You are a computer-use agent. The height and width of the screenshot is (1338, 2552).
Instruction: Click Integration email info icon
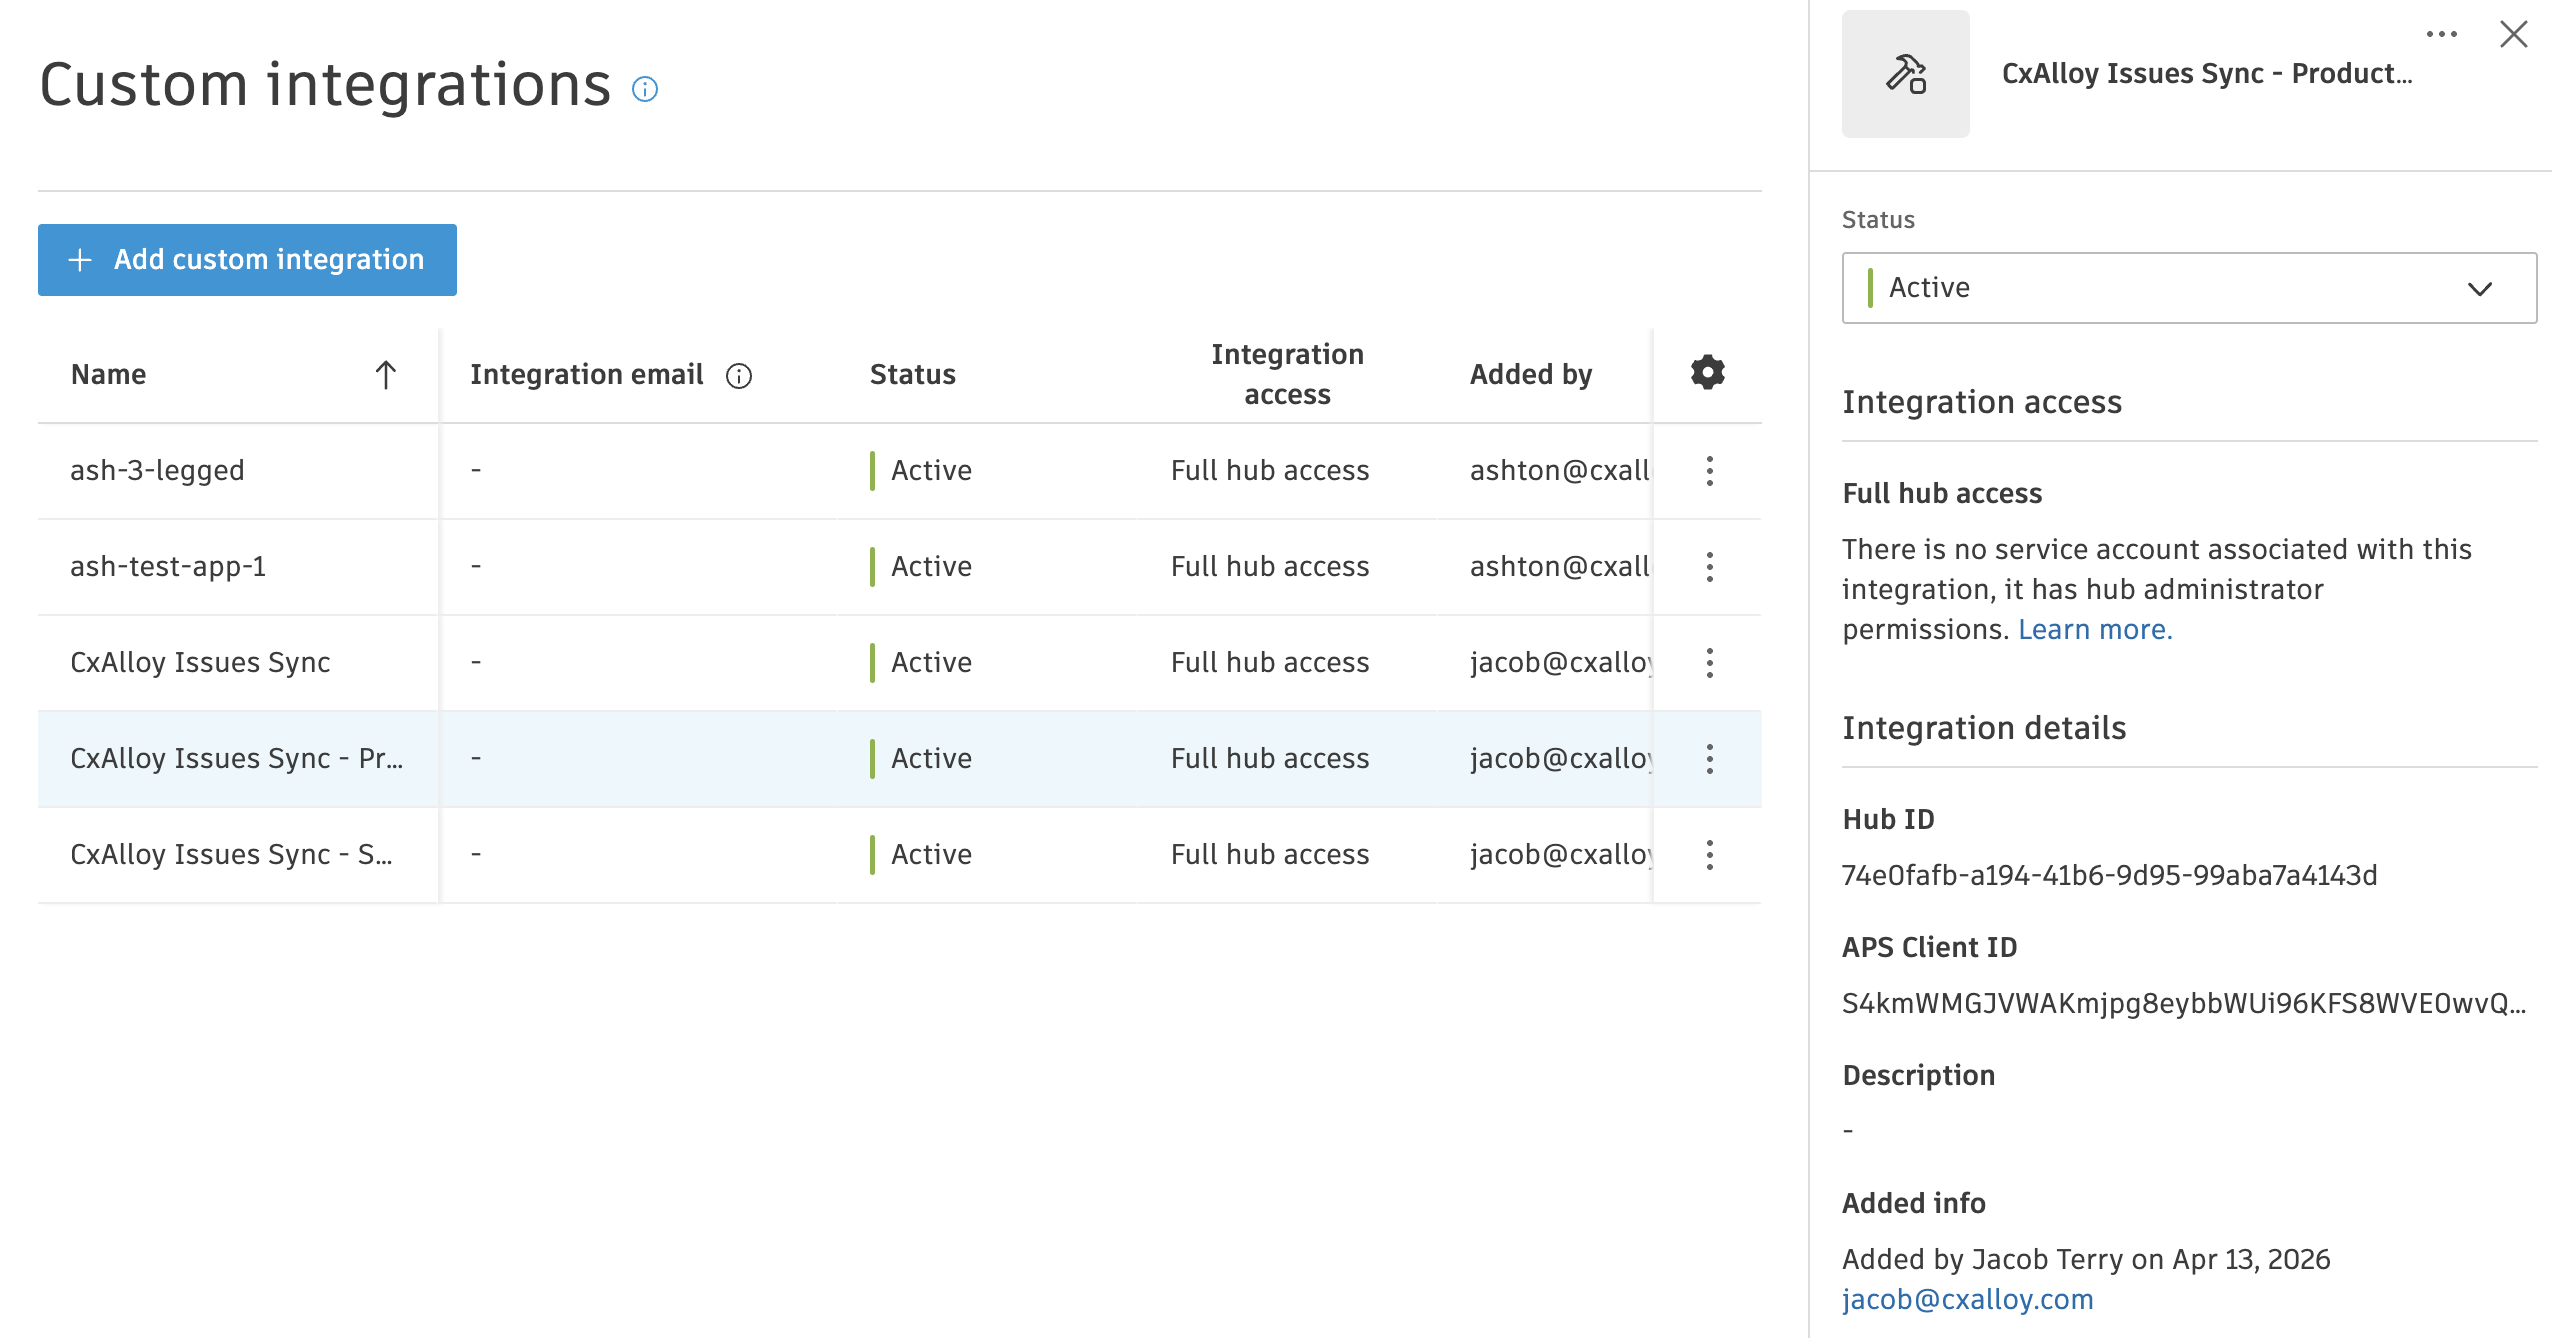tap(739, 375)
